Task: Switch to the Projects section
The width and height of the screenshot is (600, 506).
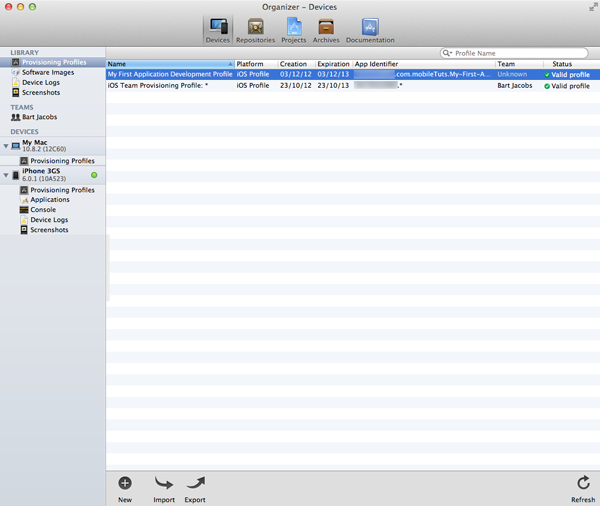Action: coord(294,30)
